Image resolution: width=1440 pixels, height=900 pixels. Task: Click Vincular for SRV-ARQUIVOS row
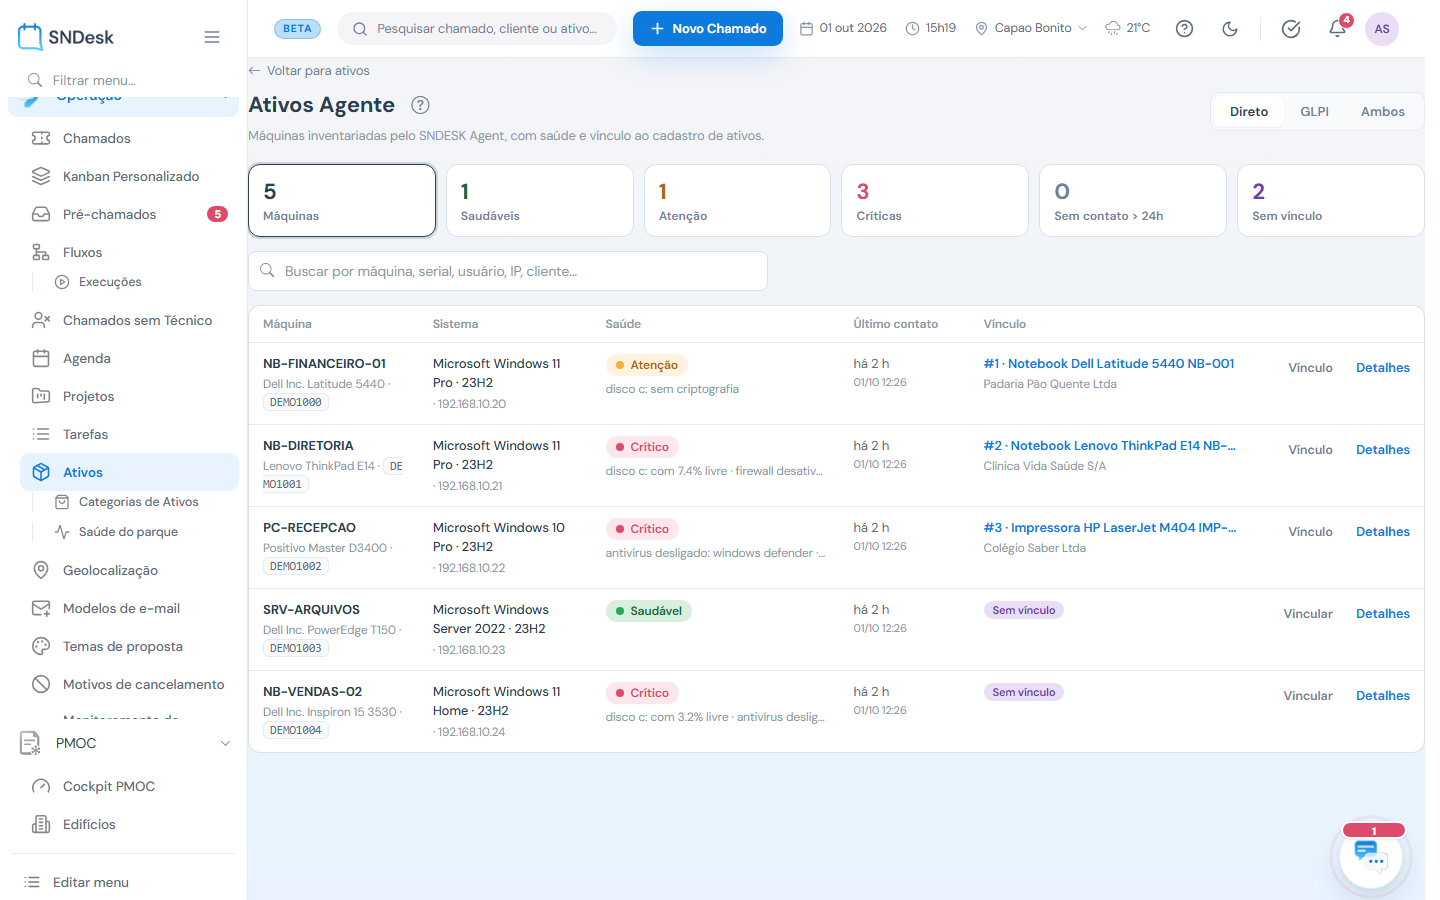tap(1308, 614)
